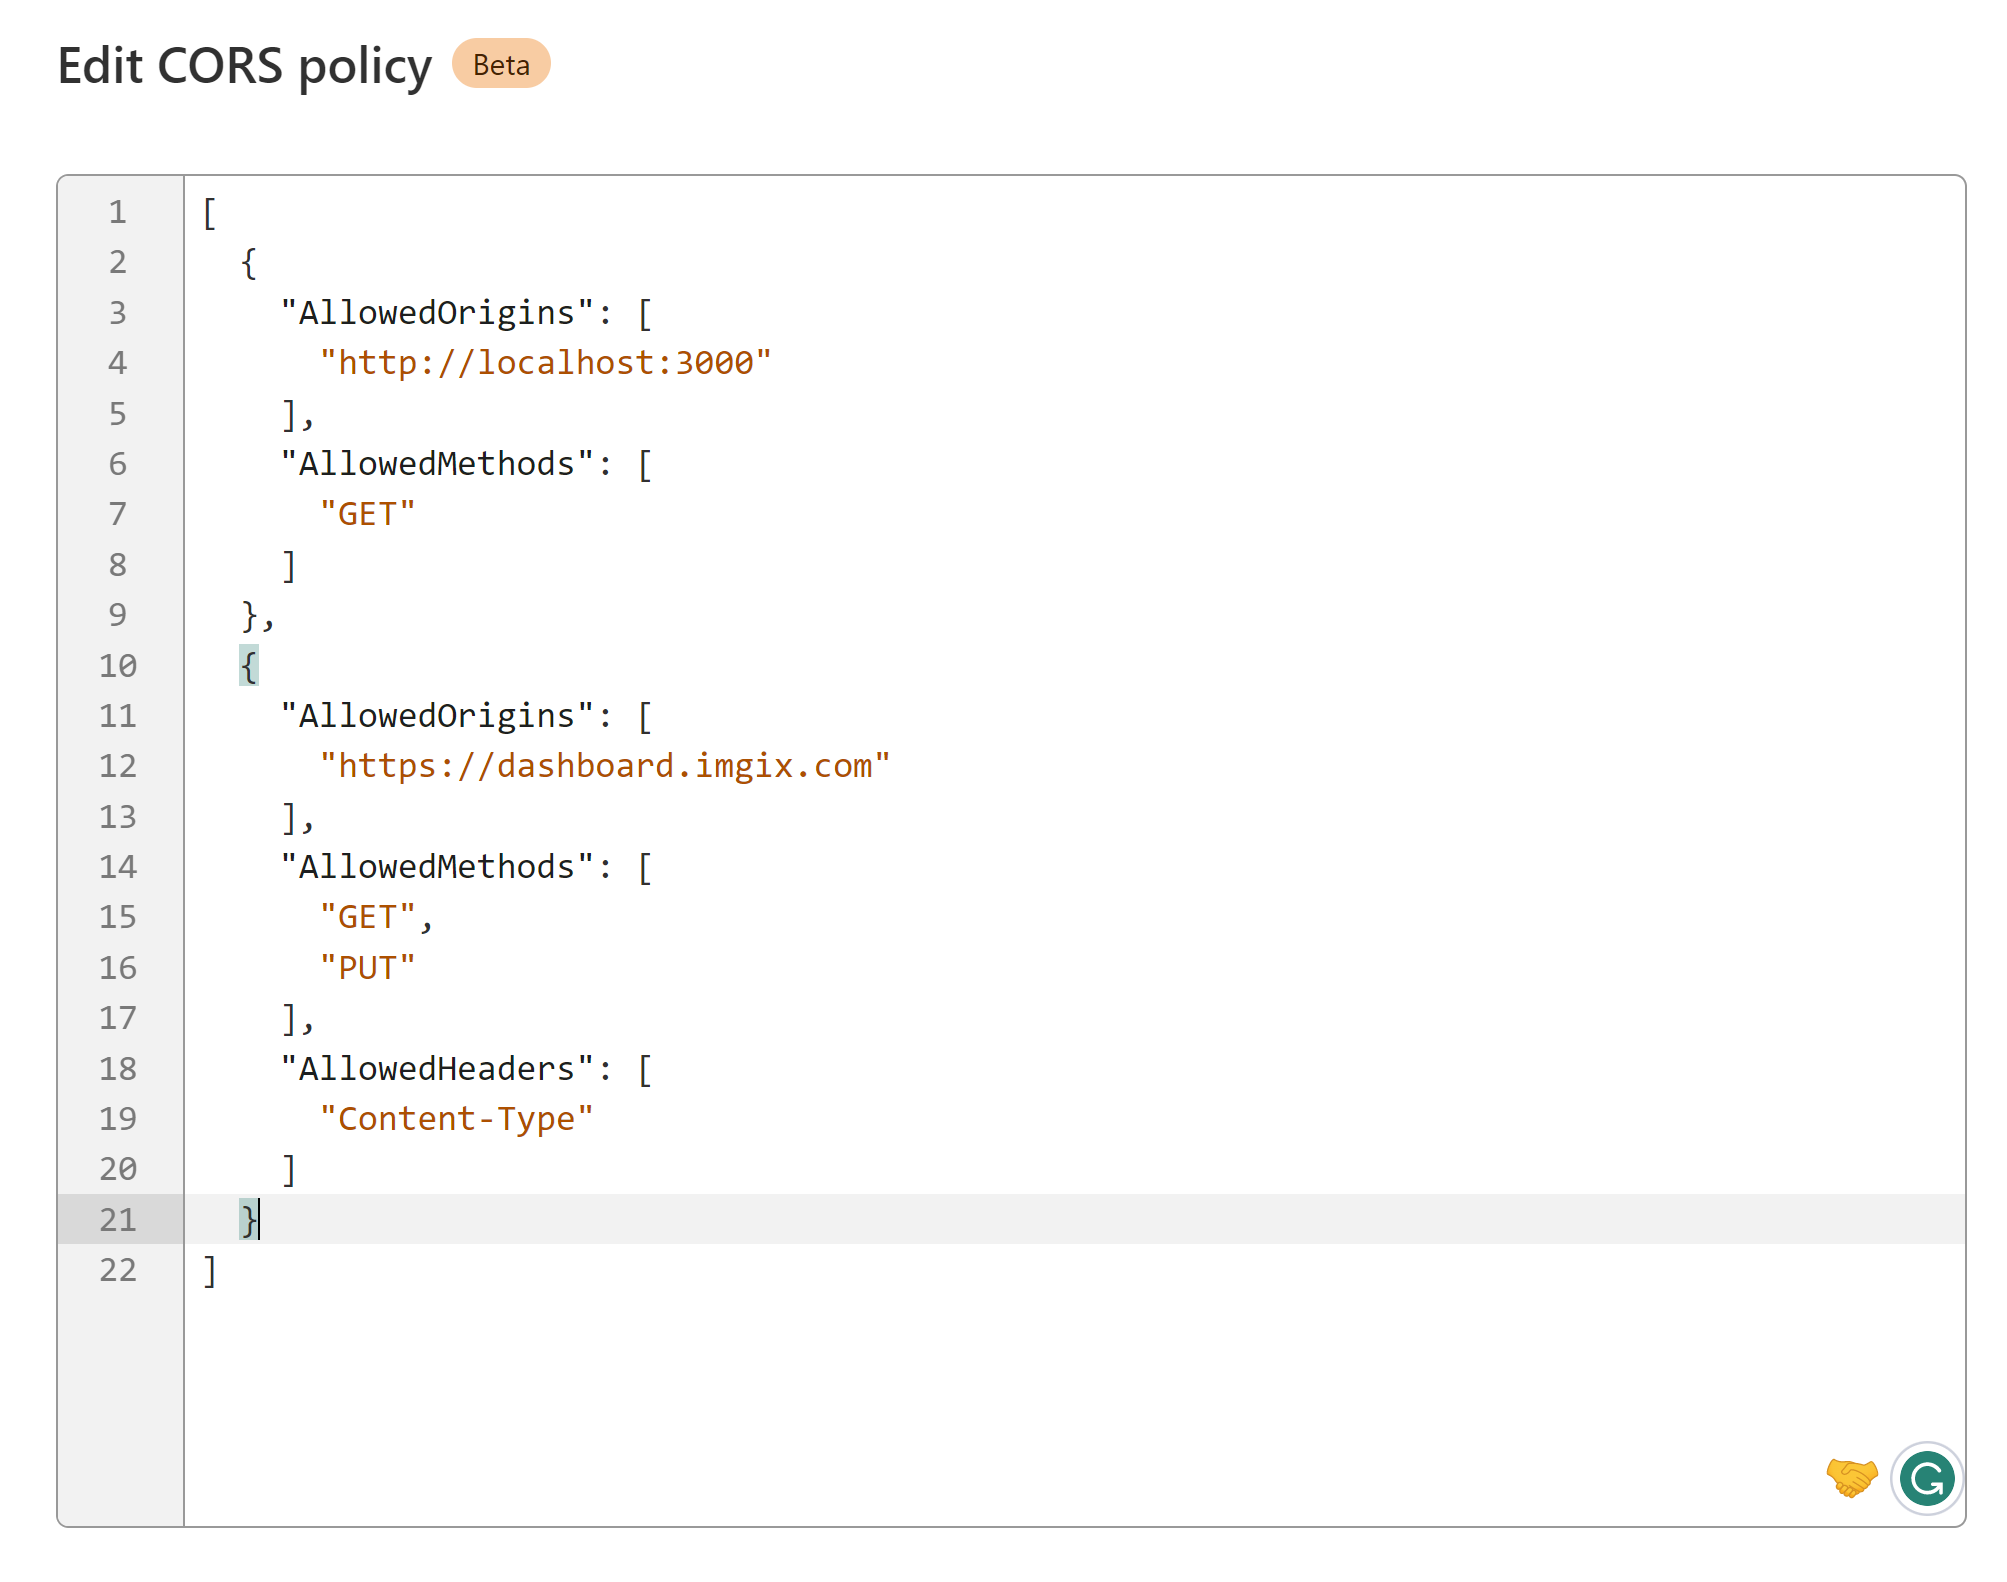Open the Grammarly assistant icon
Image resolution: width=2007 pixels, height=1582 pixels.
pyautogui.click(x=1927, y=1480)
